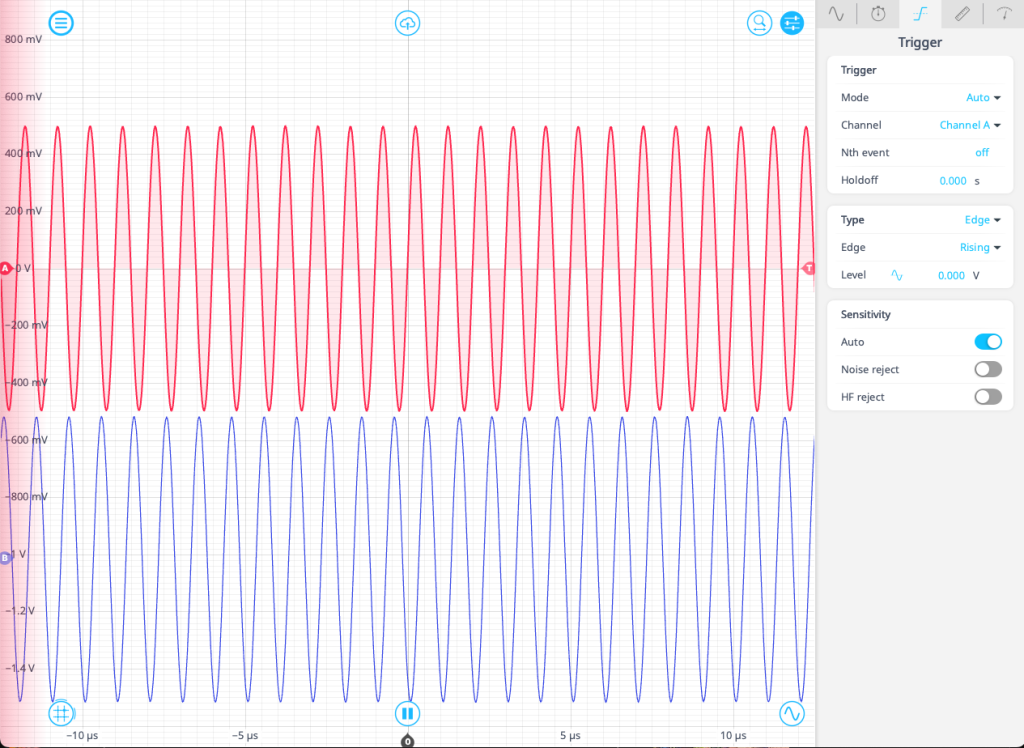Open the hamburger main menu
1024x748 pixels.
61,24
